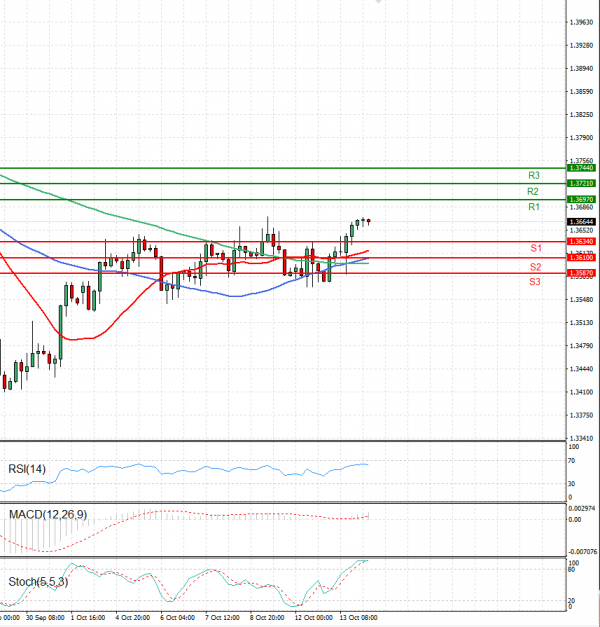Click the R3 resistance label
This screenshot has width=600, height=627.
click(534, 175)
